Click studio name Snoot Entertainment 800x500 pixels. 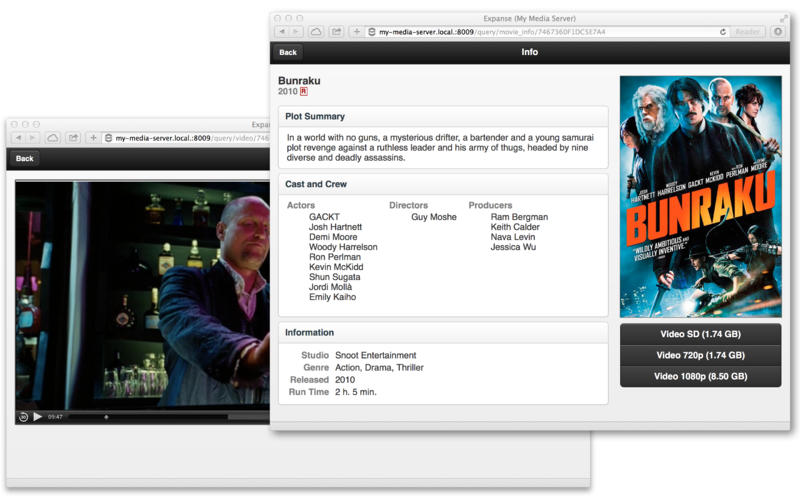coord(376,355)
